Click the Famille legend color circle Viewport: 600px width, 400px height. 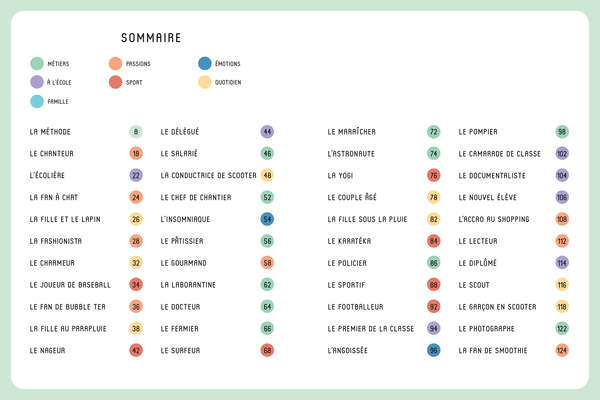coord(37,101)
